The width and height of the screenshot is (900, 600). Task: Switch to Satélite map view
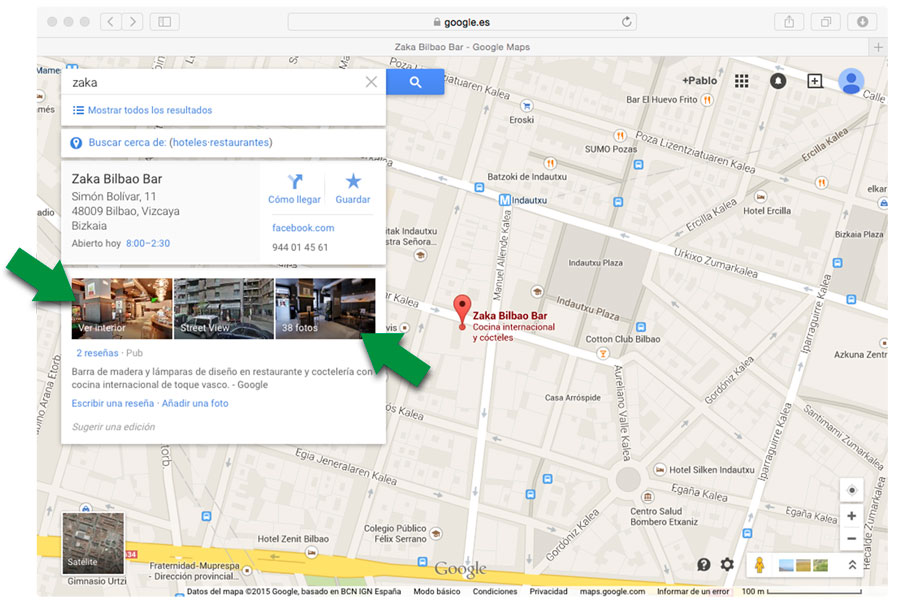point(93,543)
